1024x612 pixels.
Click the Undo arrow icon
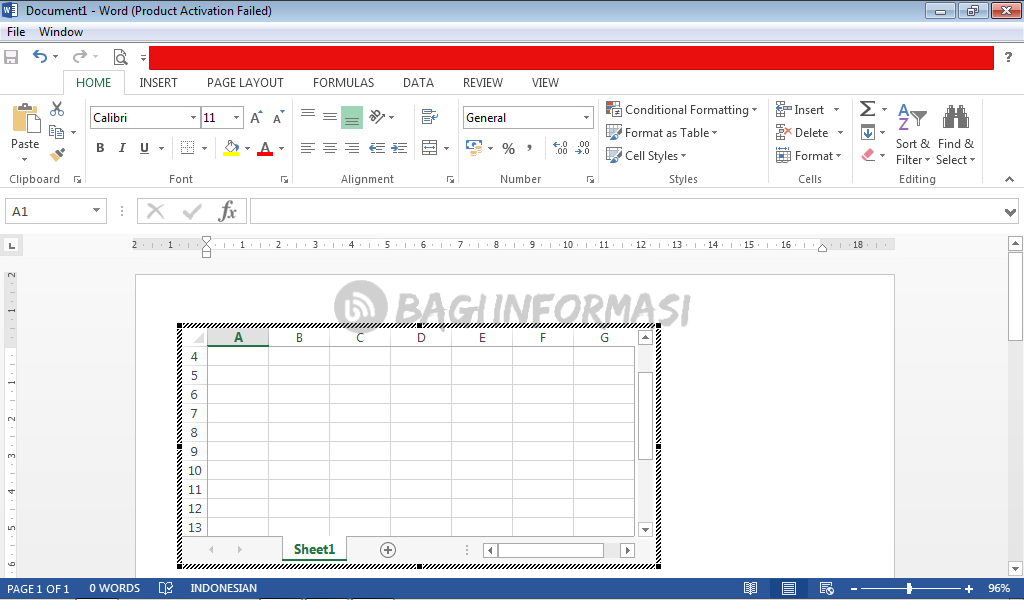[40, 57]
